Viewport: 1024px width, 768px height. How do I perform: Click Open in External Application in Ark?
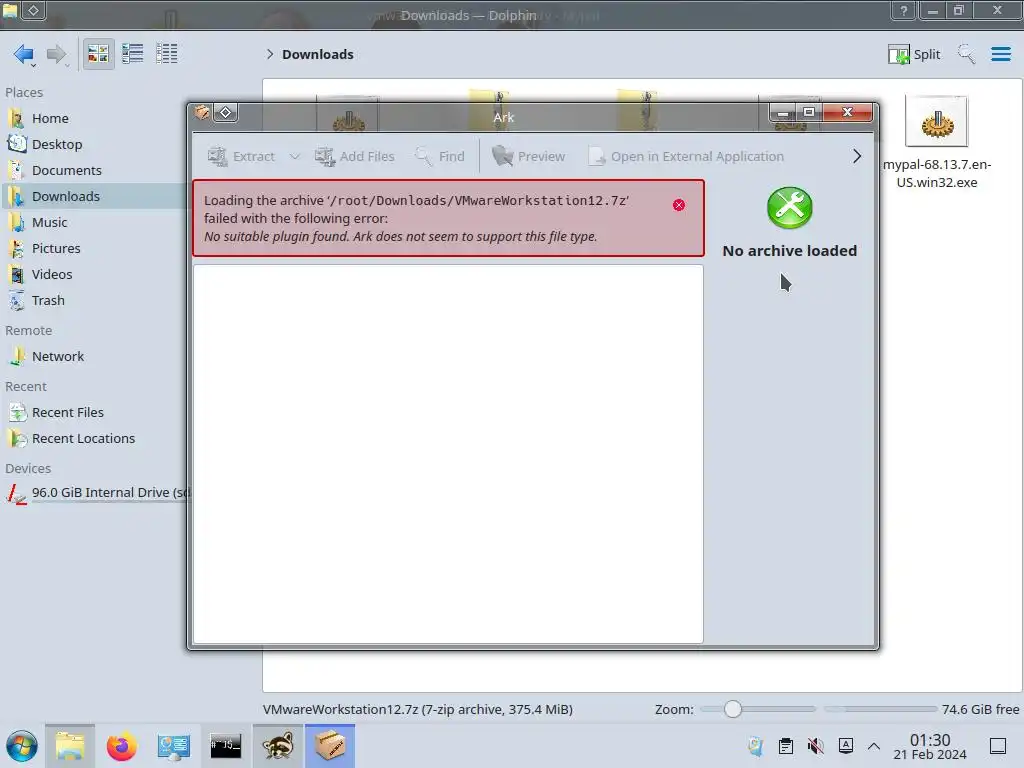pos(686,157)
